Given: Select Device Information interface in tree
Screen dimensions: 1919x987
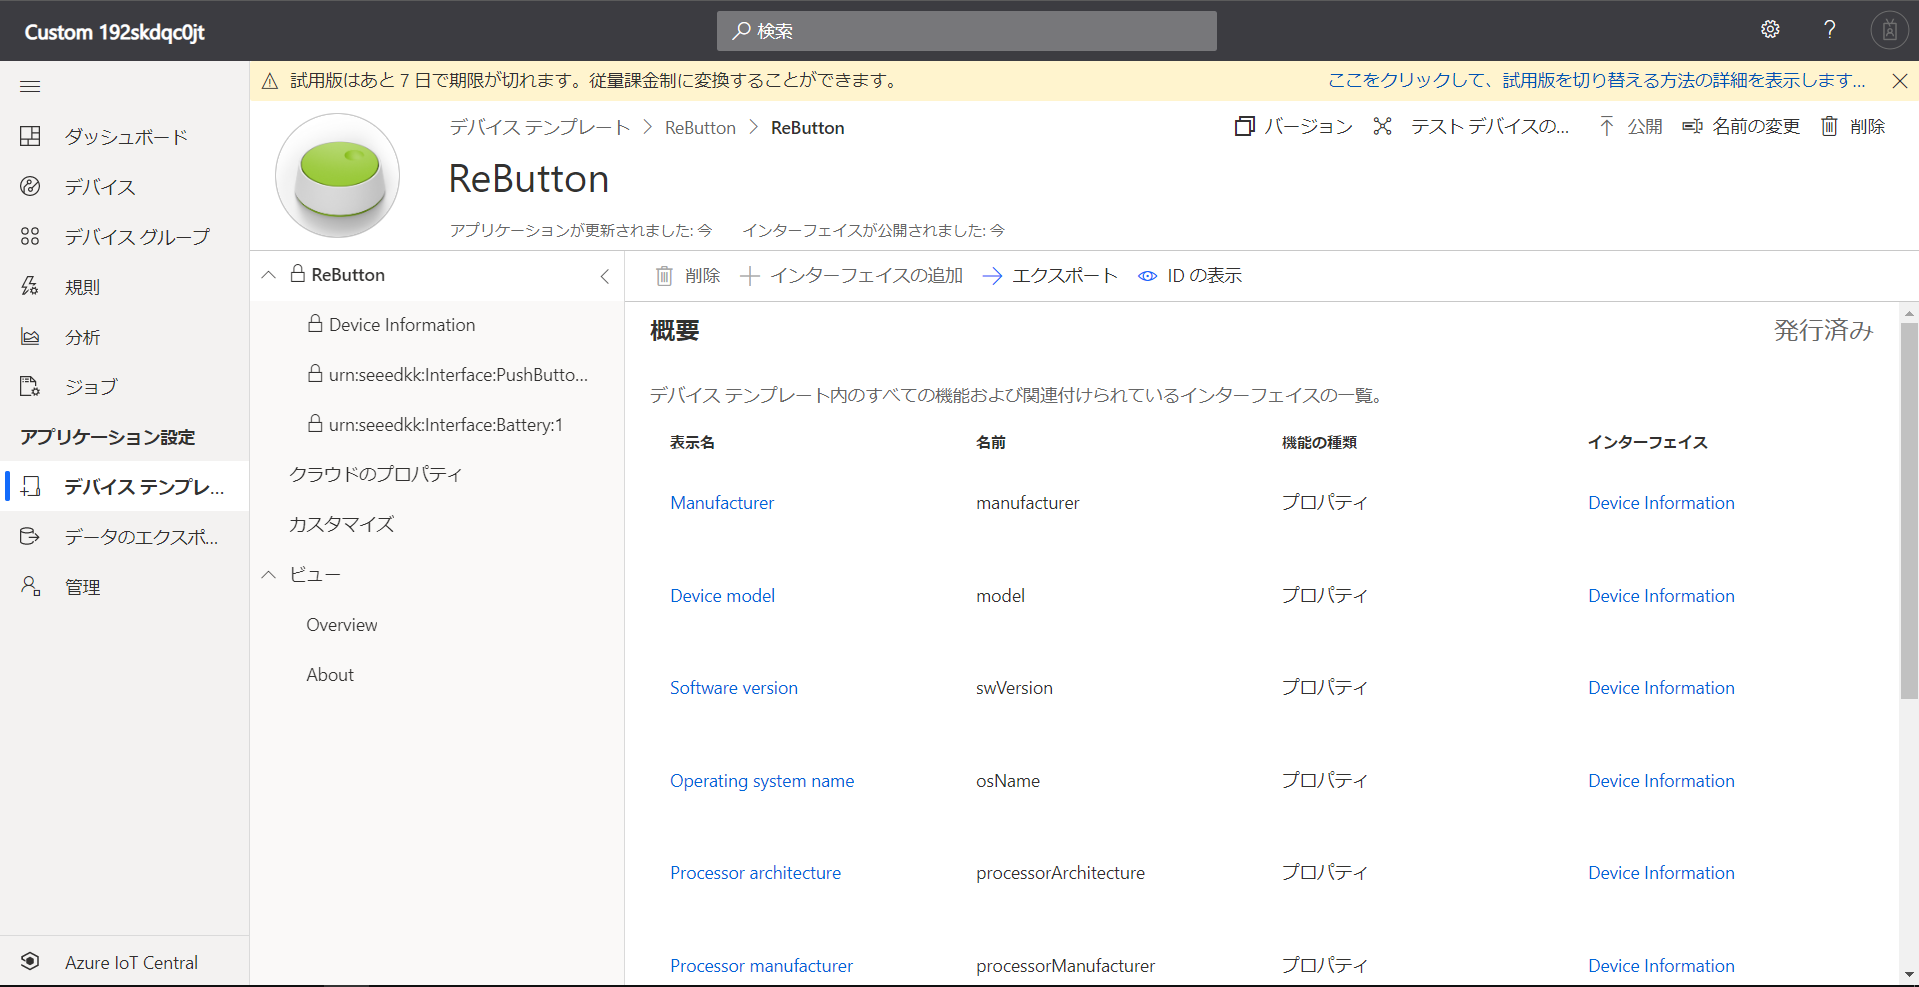Looking at the screenshot, I should point(401,325).
